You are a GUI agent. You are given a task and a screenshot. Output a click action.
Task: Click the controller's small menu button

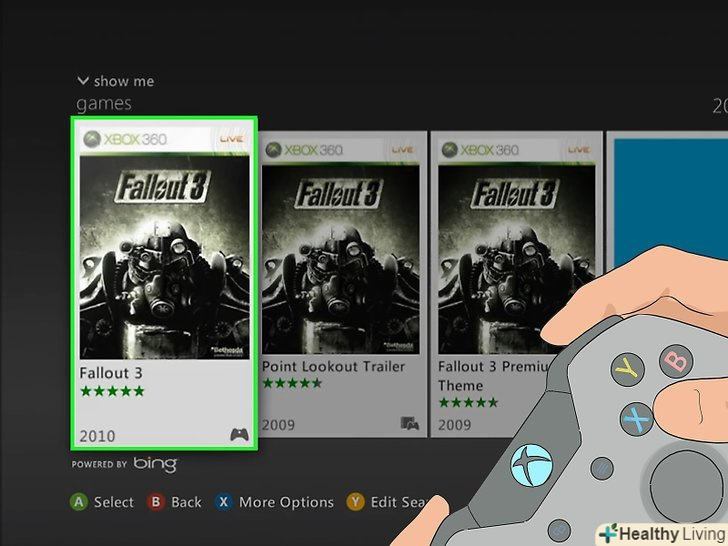(x=602, y=468)
